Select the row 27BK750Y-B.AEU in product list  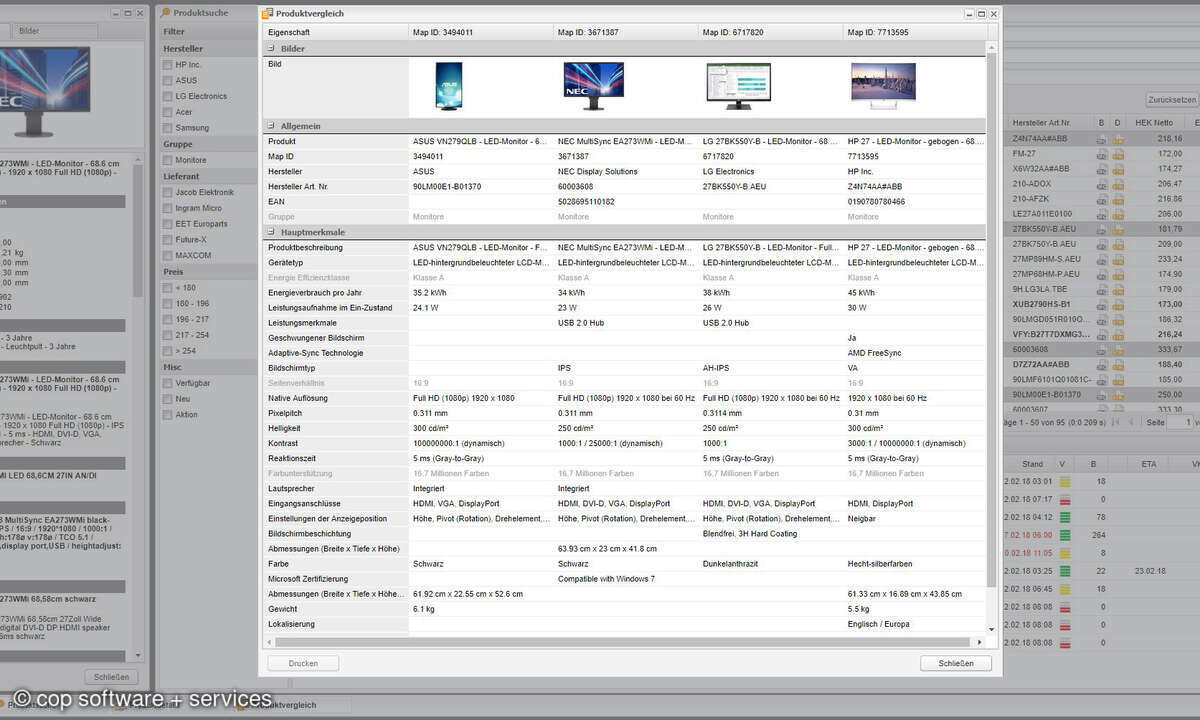click(x=1104, y=244)
